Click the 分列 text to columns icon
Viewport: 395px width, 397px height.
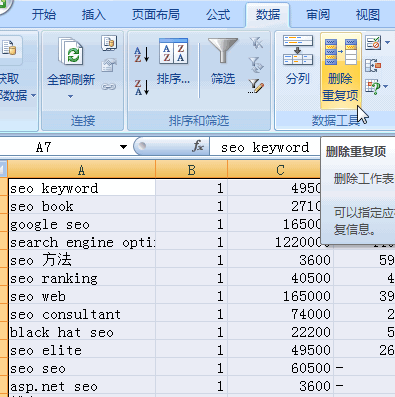(x=298, y=61)
